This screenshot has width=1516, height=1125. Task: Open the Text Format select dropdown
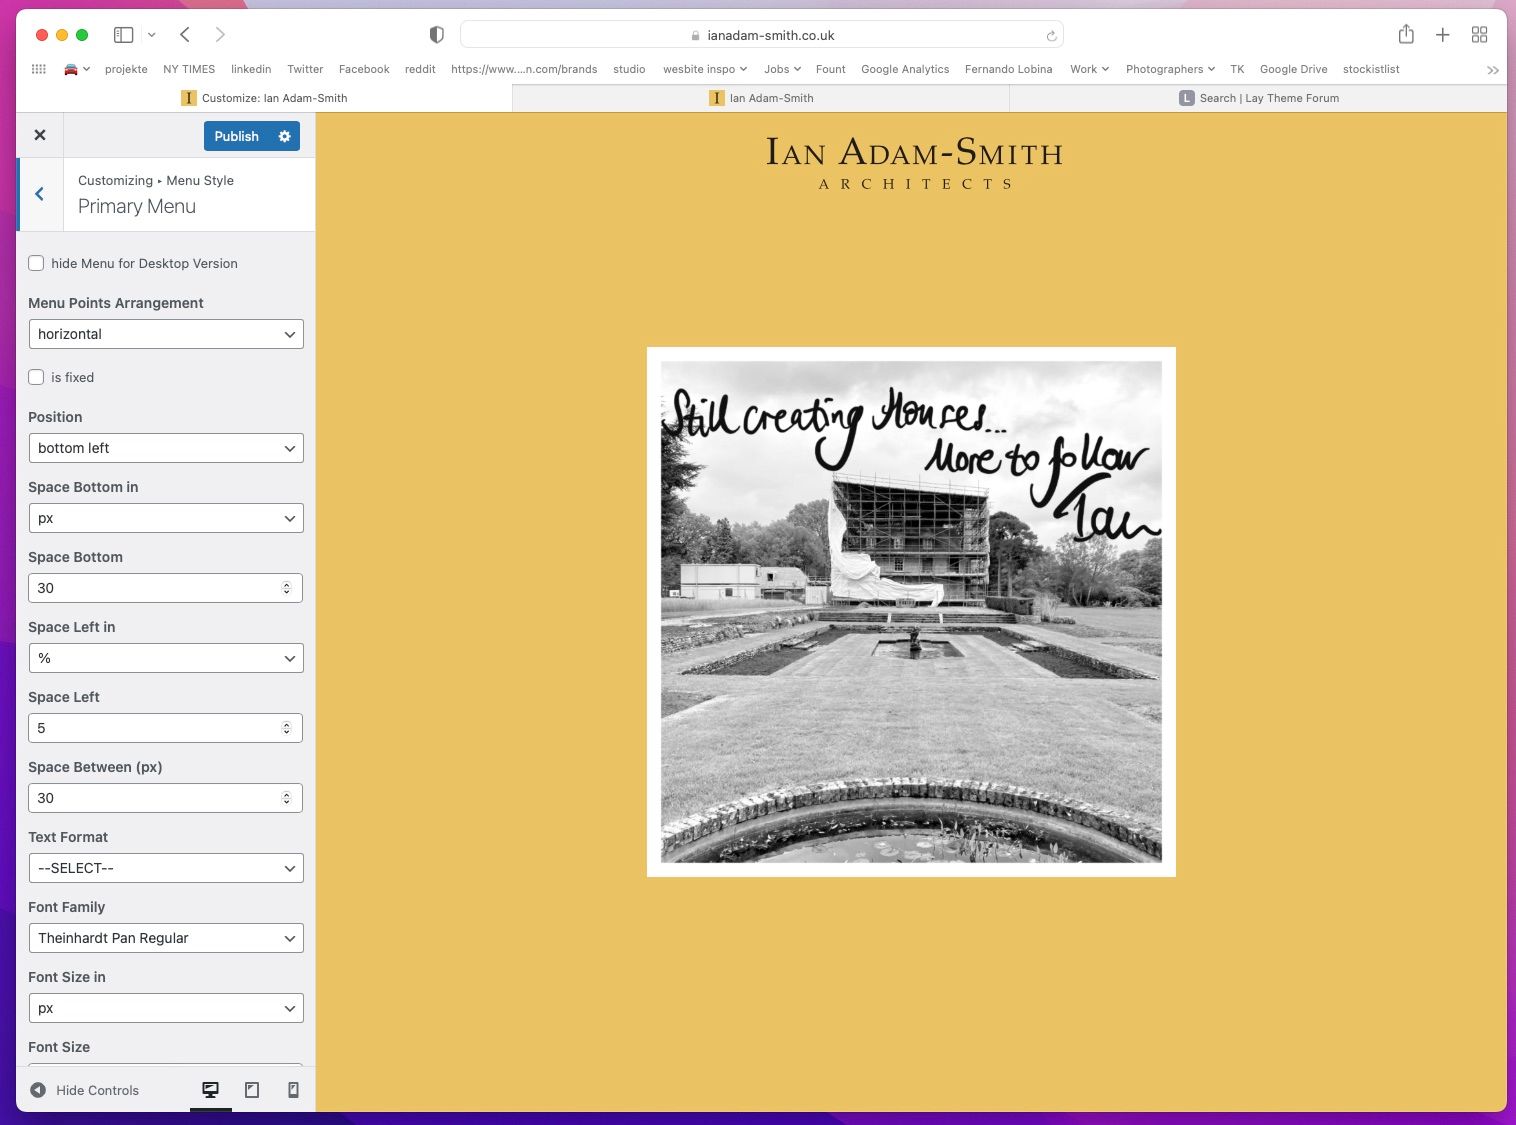[166, 868]
